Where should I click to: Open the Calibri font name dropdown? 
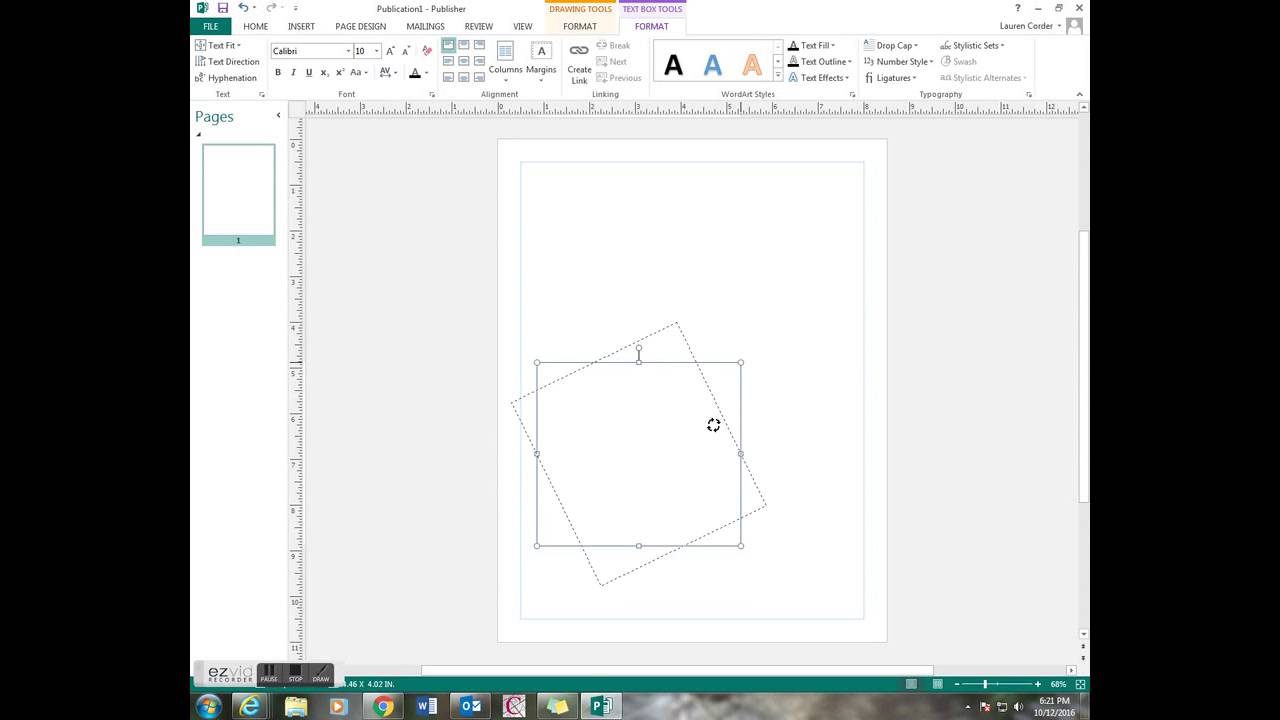coord(348,51)
